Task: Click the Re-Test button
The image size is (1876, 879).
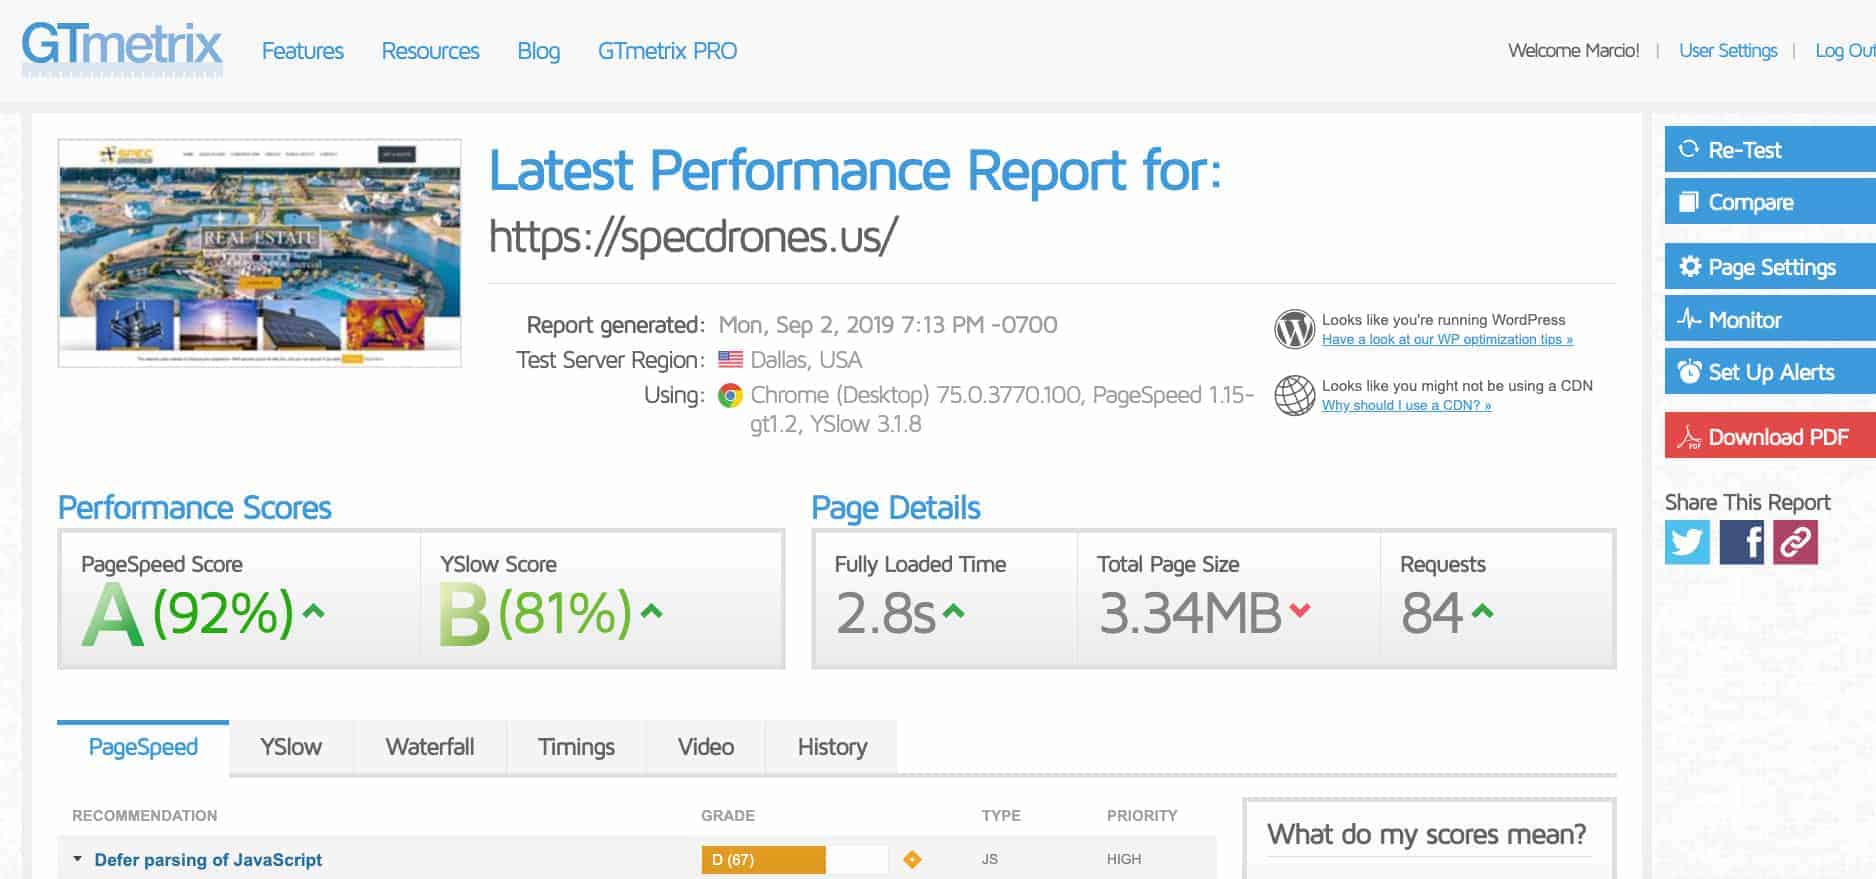Action: coord(1770,150)
